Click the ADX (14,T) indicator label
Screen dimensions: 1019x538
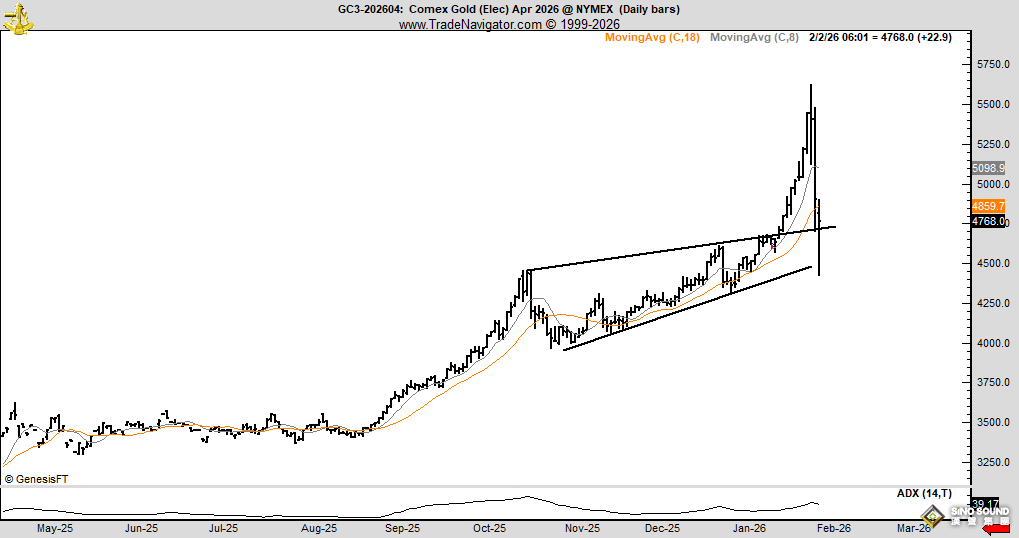point(924,494)
